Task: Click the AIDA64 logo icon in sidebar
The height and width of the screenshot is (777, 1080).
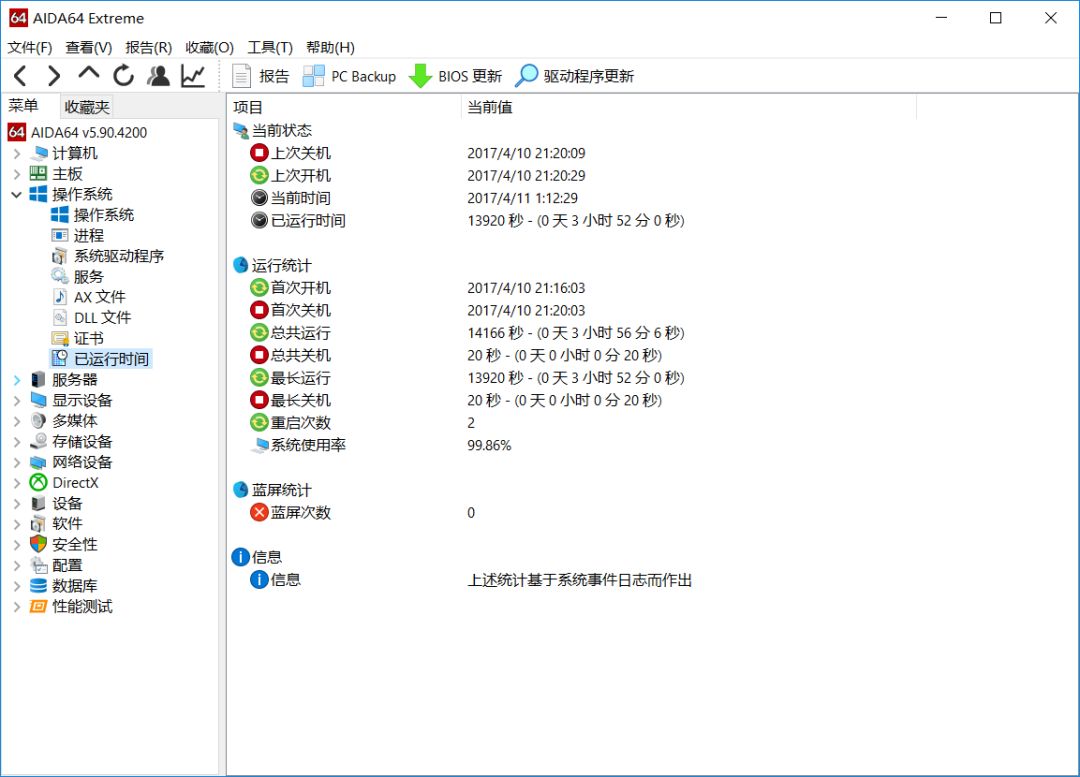Action: coord(15,131)
